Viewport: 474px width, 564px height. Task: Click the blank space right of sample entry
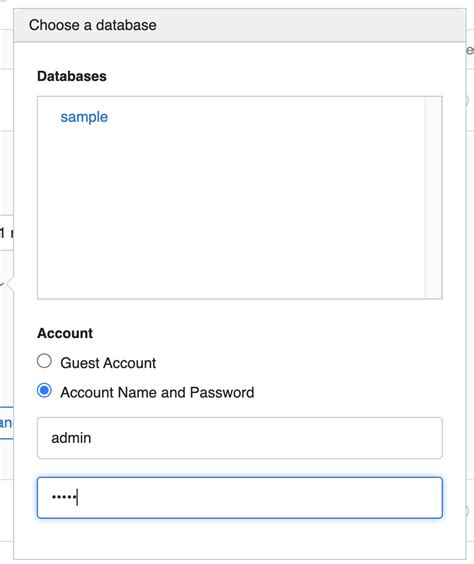[266, 117]
